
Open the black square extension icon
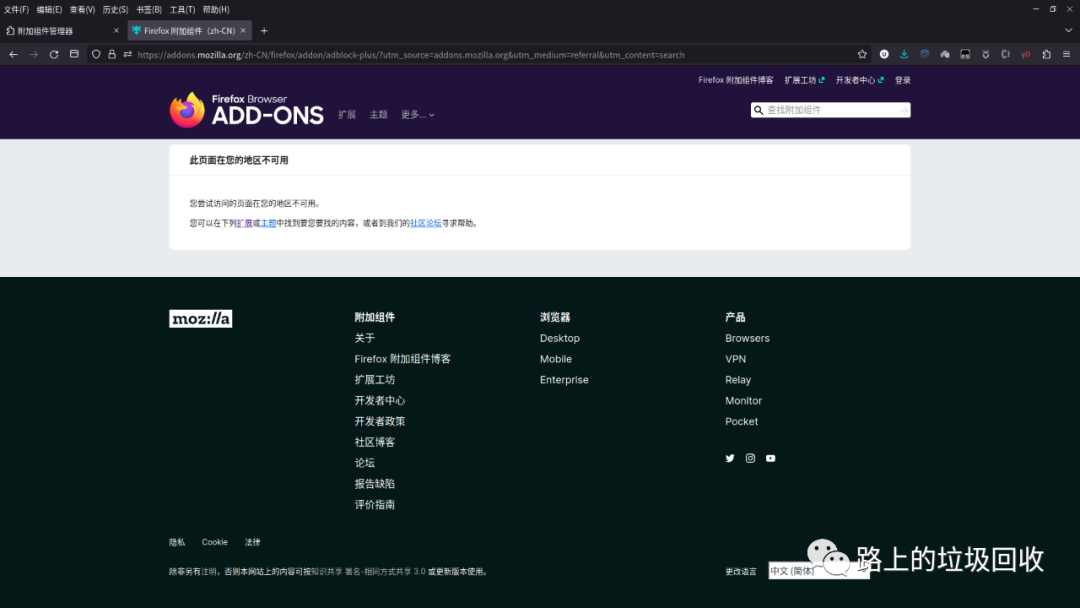tap(965, 54)
